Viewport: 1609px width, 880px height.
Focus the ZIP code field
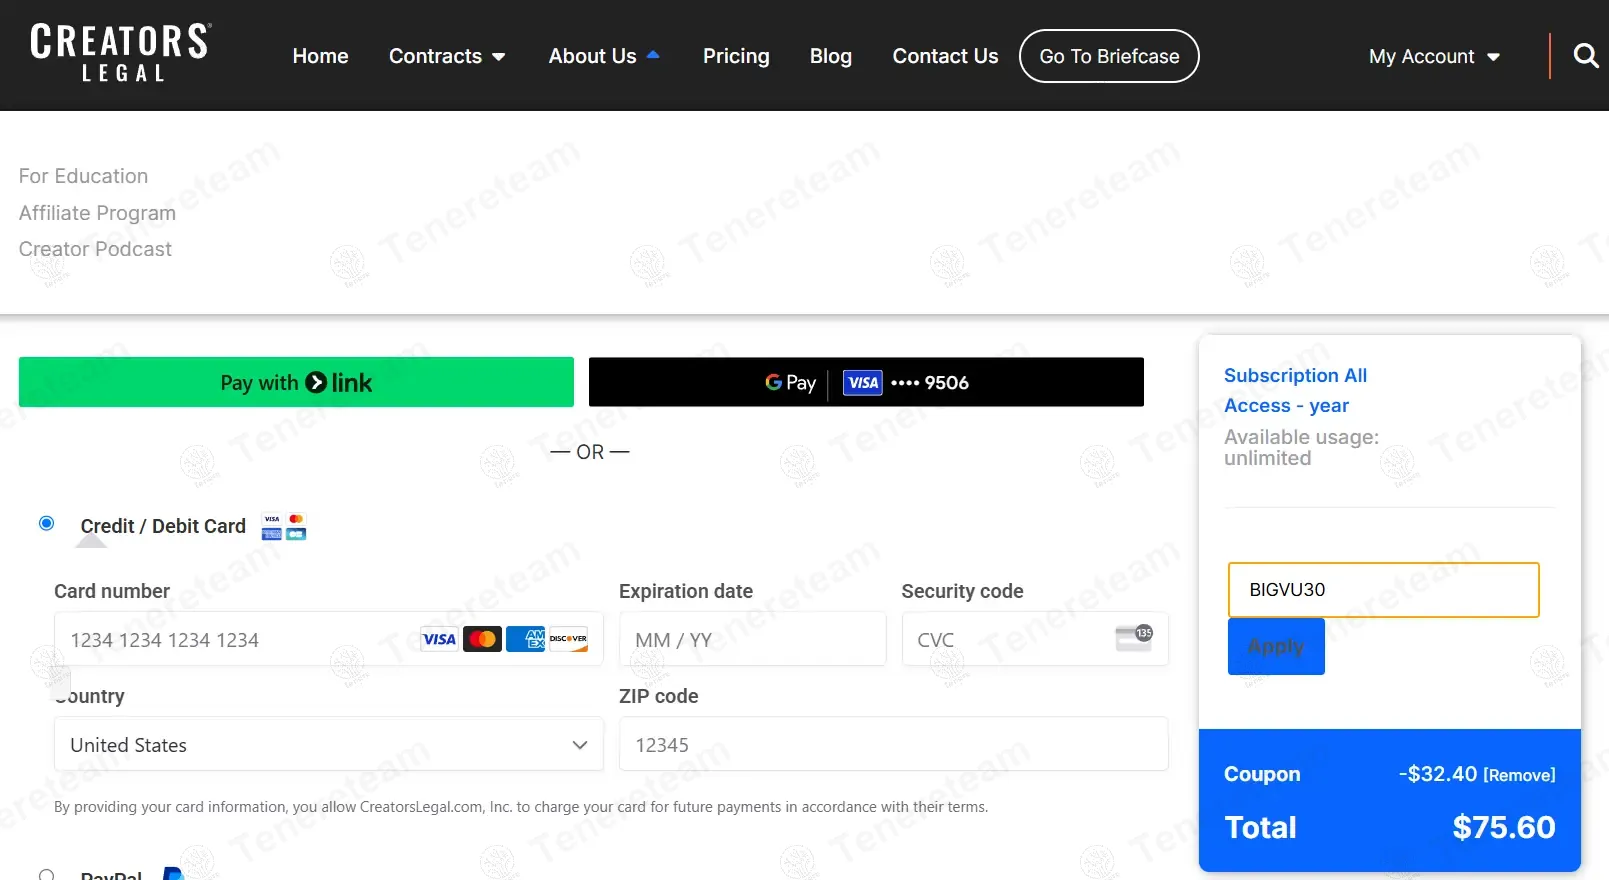point(893,744)
